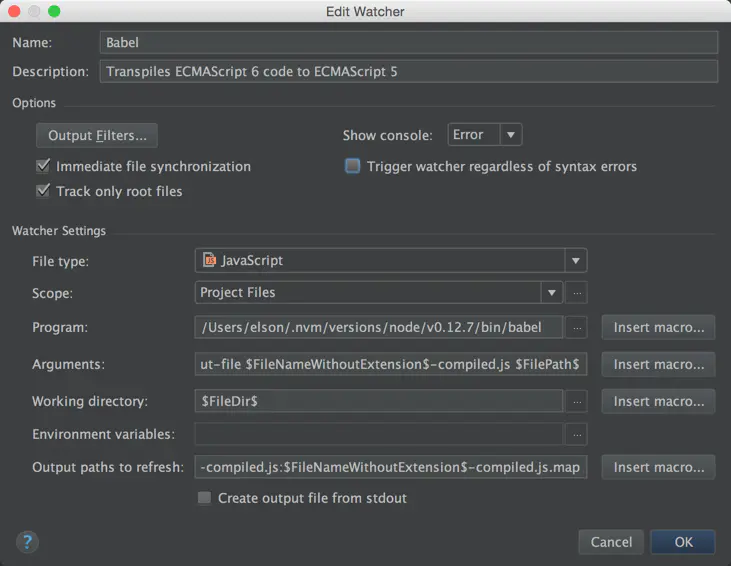The image size is (731, 566).
Task: Click the Output Filters button
Action: 97,135
